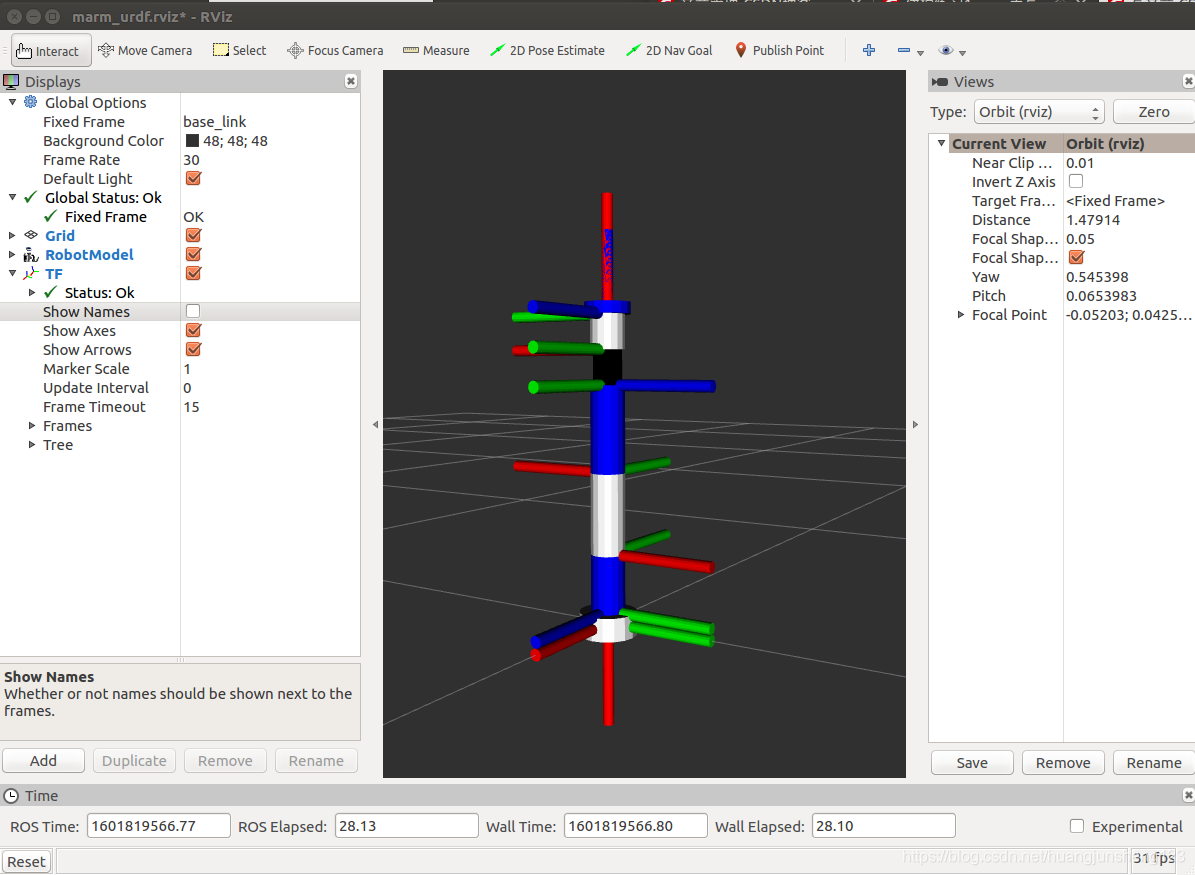Click the TF axes icon
This screenshot has height=875, width=1195.
pos(31,274)
